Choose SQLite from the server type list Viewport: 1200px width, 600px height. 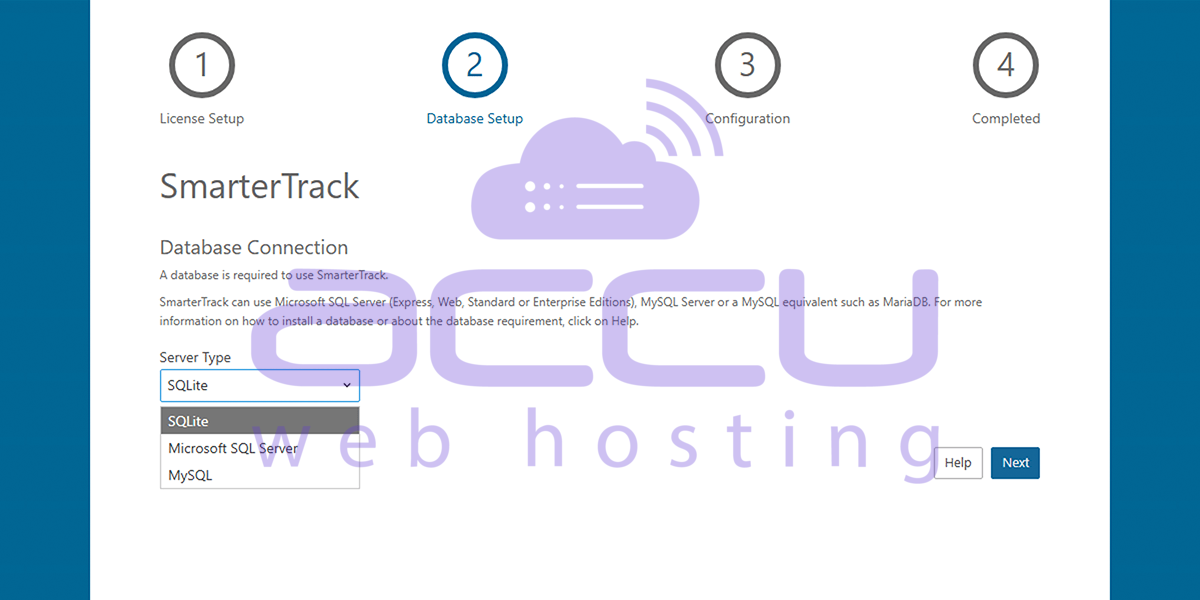[260, 421]
